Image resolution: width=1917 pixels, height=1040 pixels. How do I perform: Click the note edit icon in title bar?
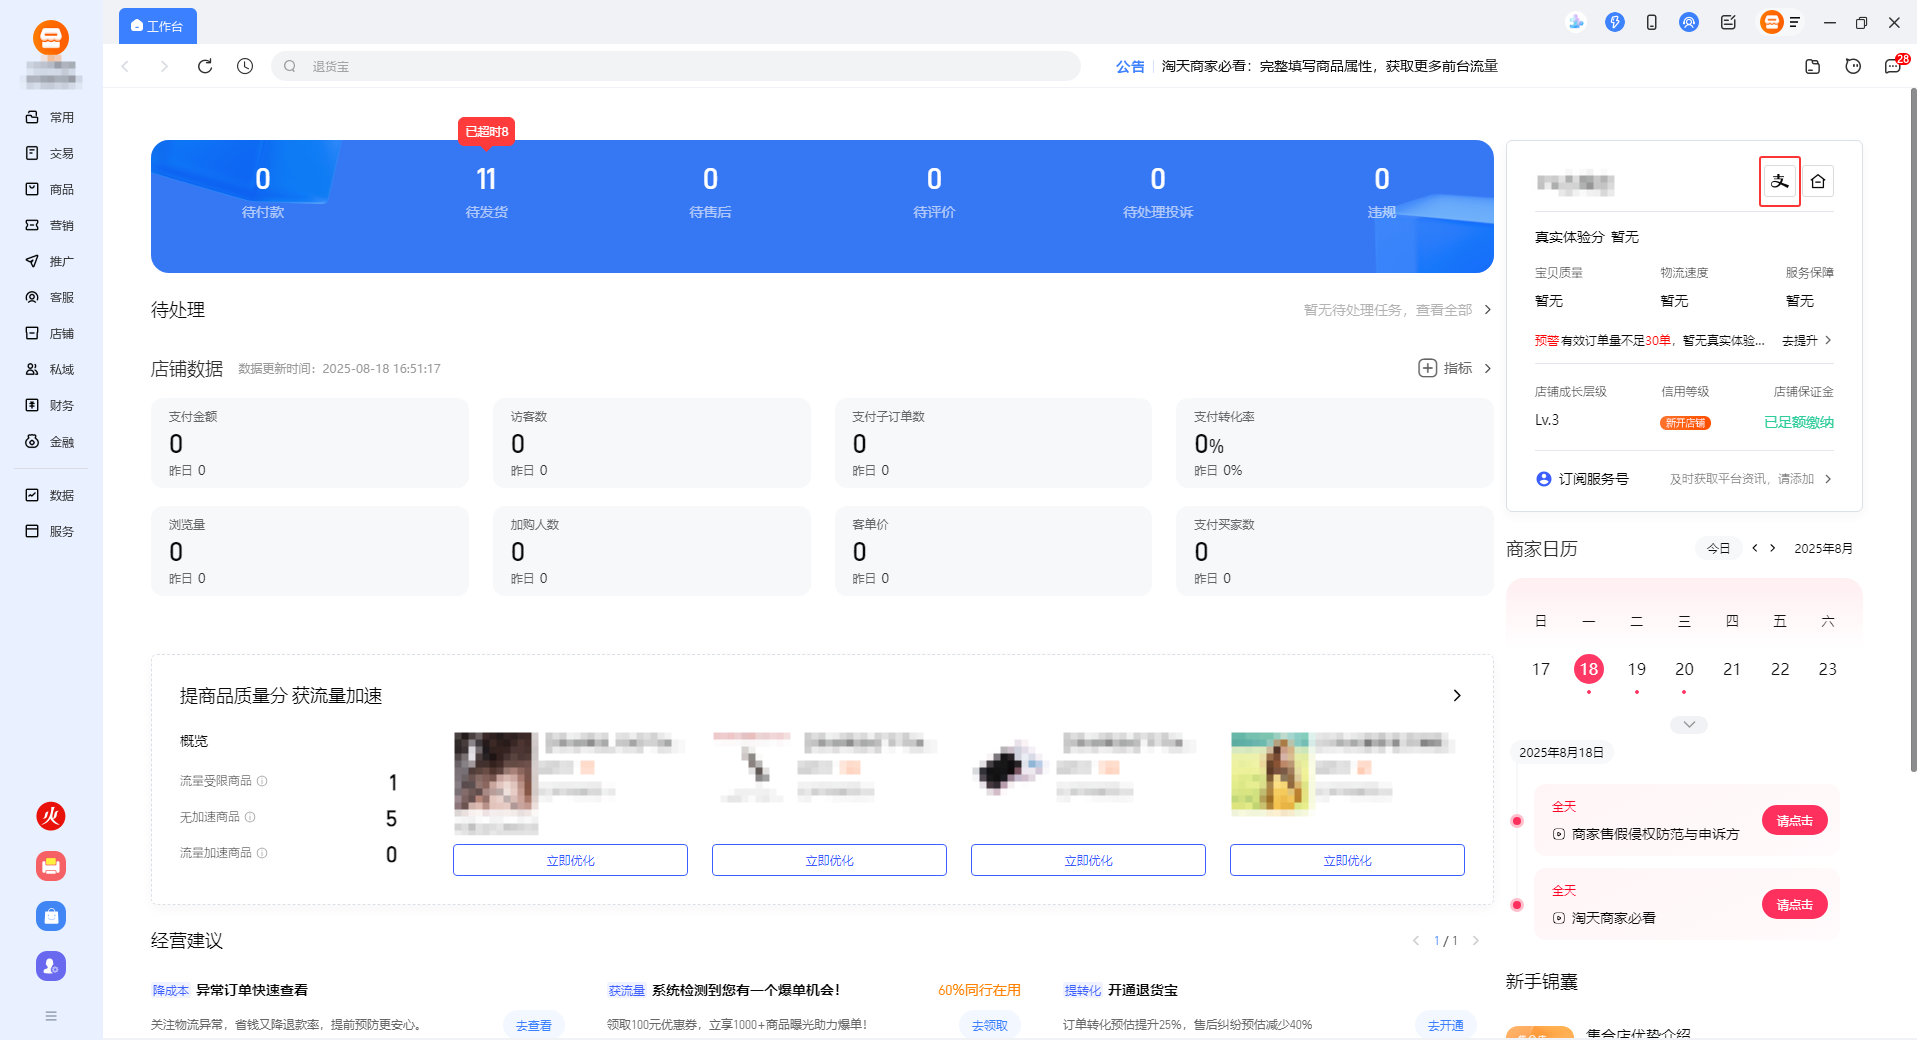[x=1728, y=22]
